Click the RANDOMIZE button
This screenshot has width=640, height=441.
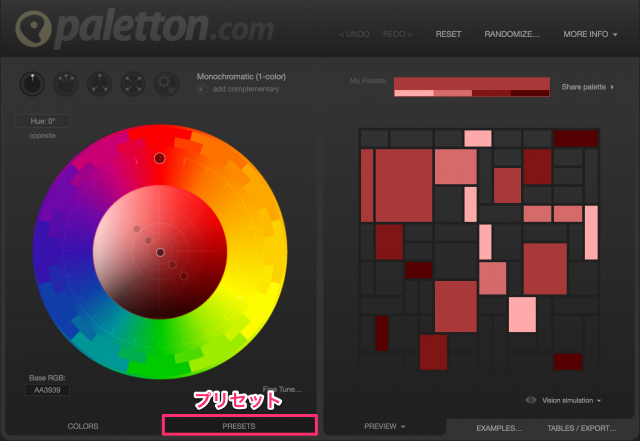(512, 34)
